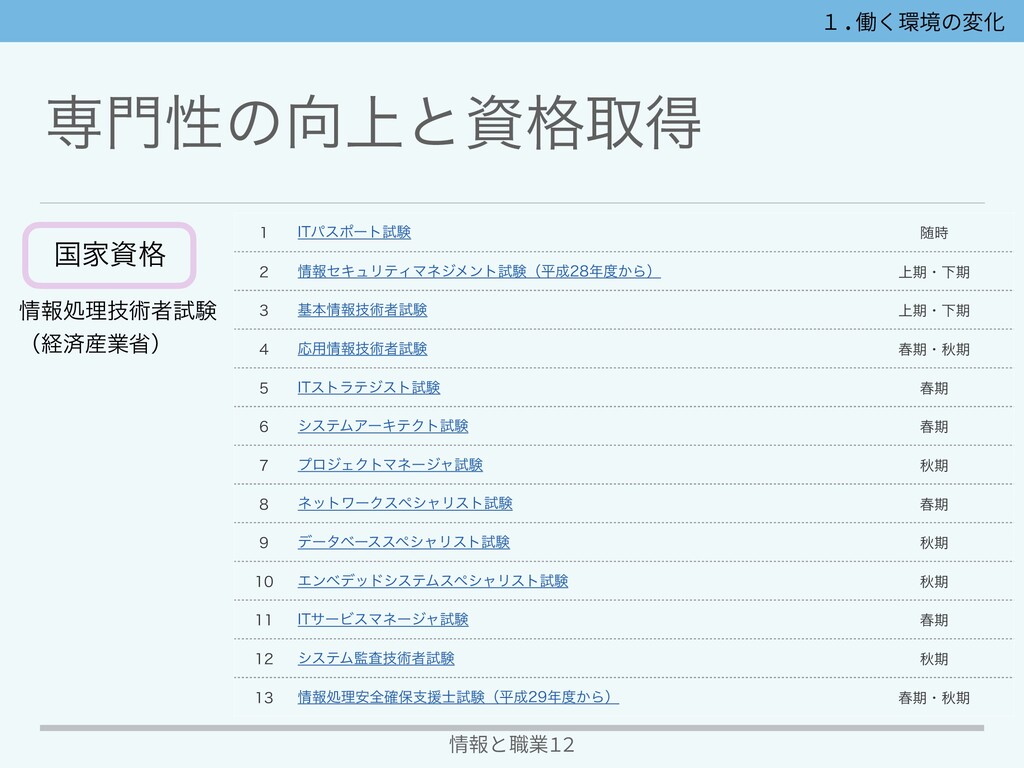Click the プロジェクトマネージャ試験 link
Screen dimensions: 1024x768
point(391,464)
